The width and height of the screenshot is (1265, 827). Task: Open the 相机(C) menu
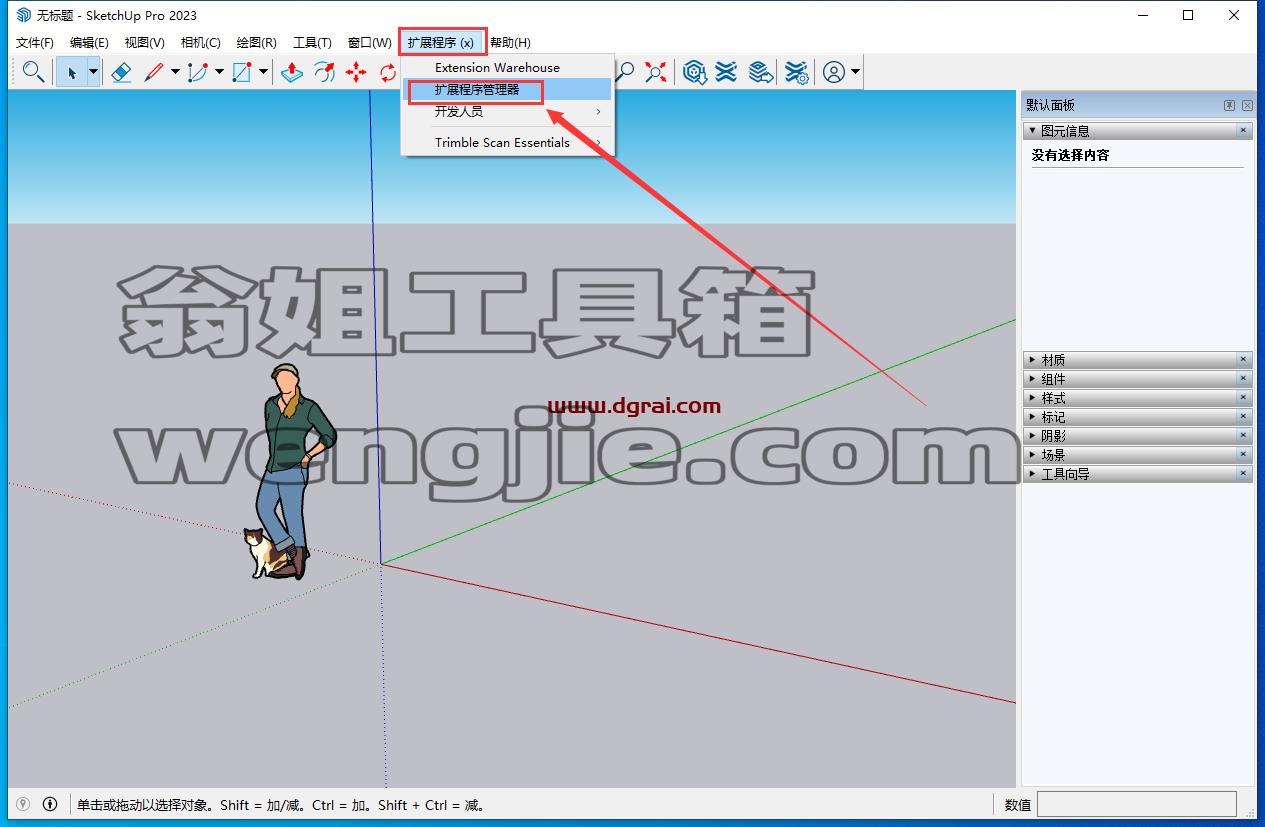click(200, 42)
